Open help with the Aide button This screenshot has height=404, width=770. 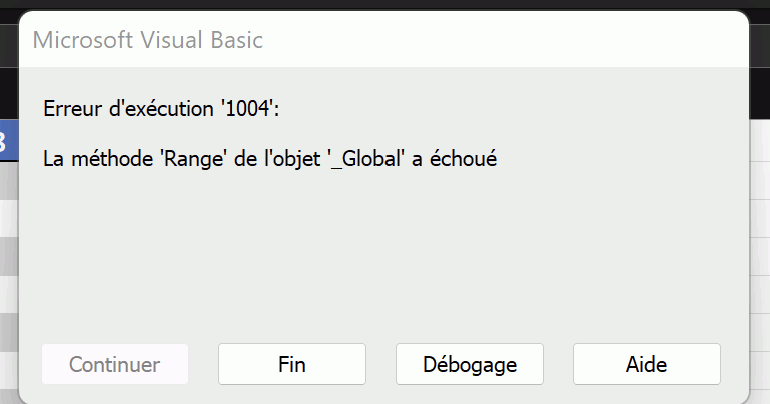point(647,364)
